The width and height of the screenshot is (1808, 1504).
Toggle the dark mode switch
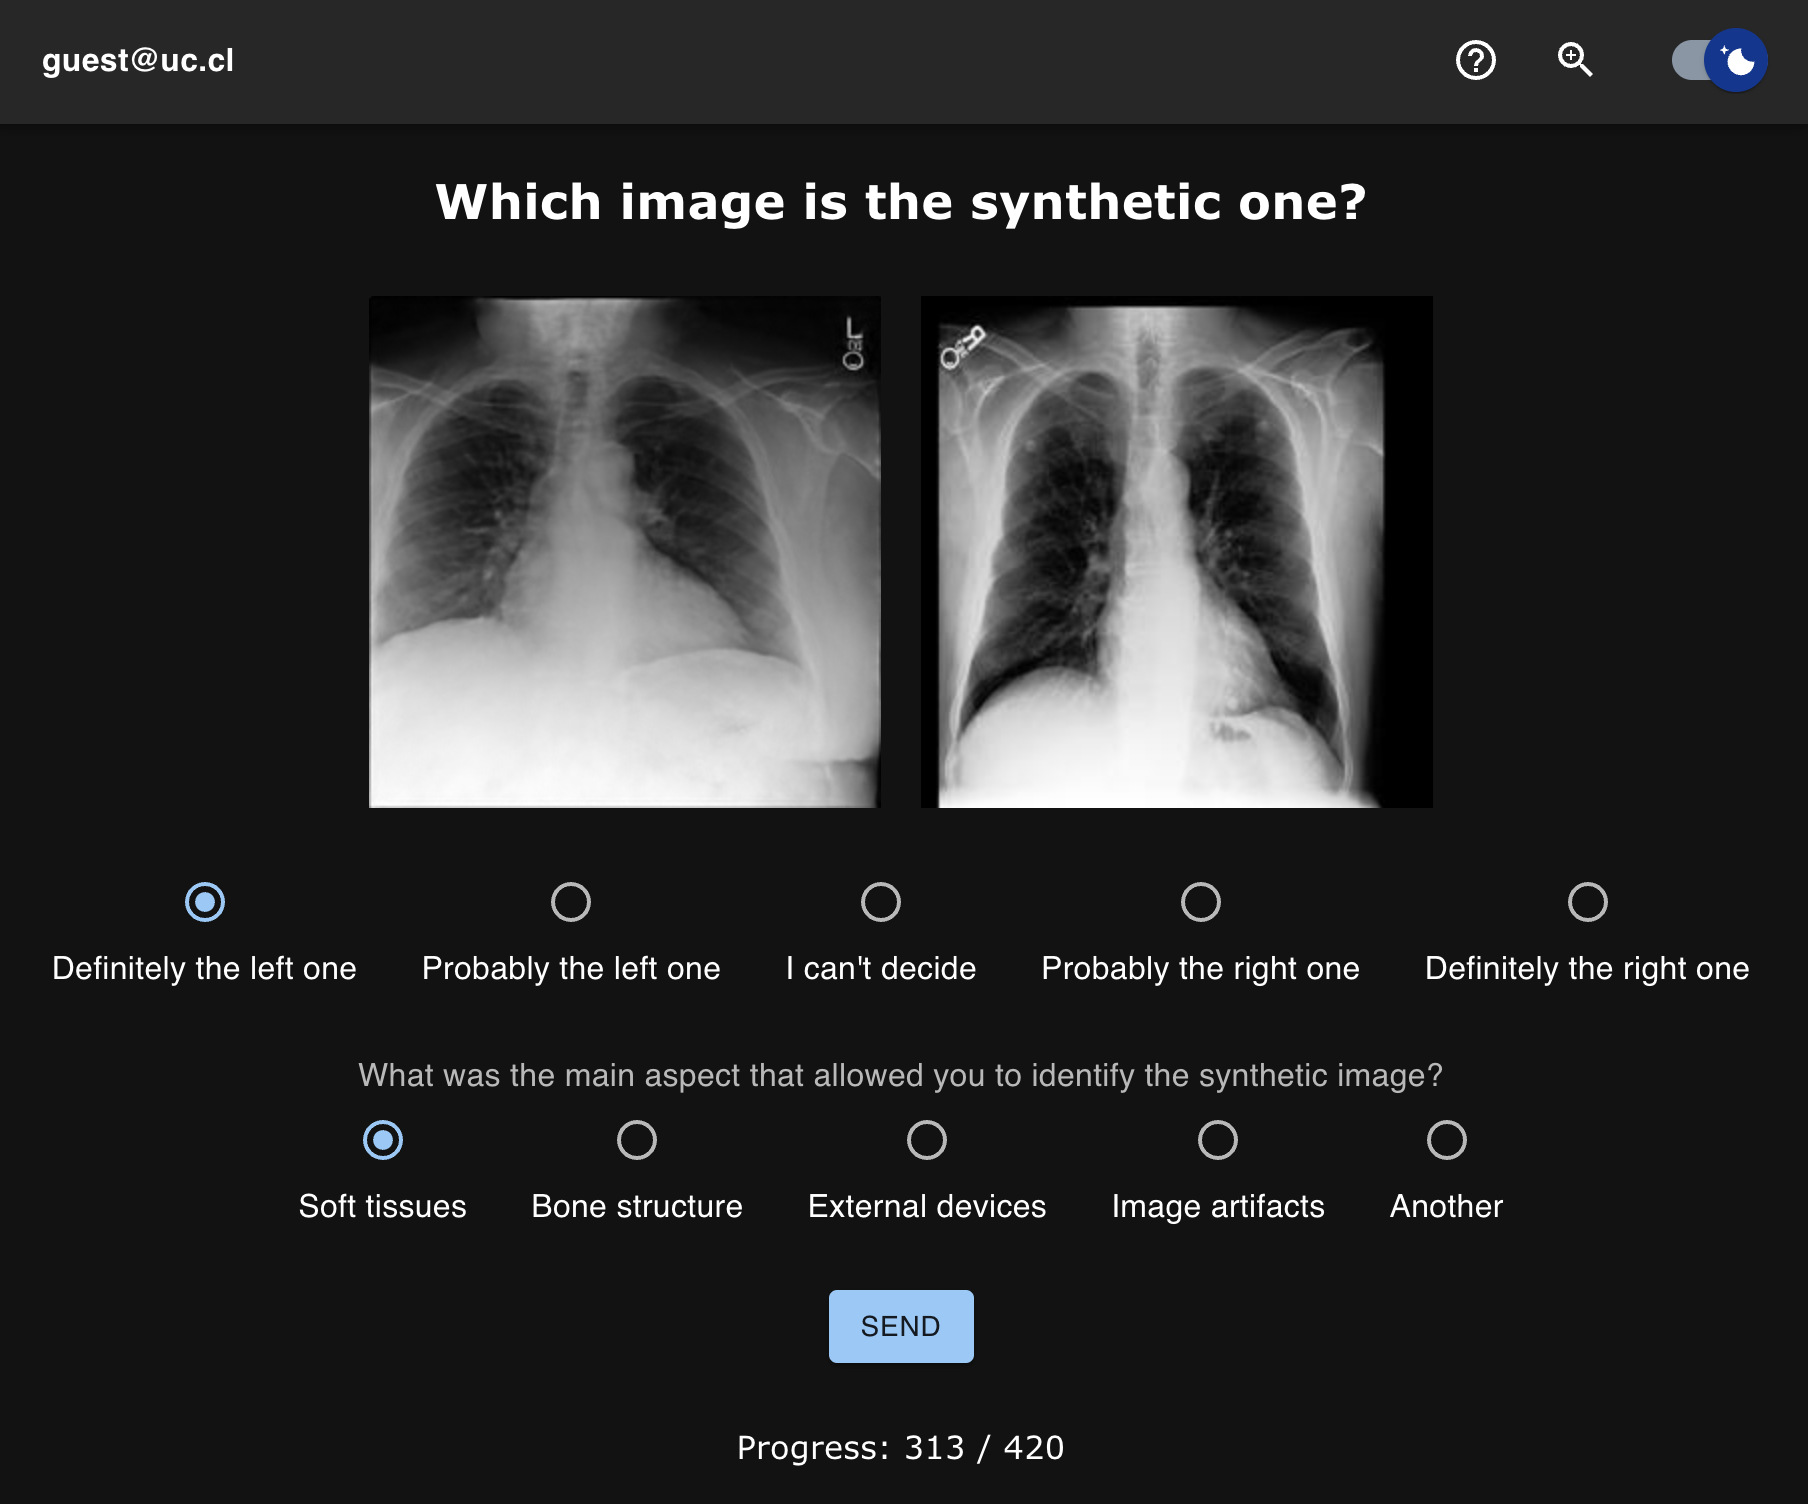pos(1719,60)
